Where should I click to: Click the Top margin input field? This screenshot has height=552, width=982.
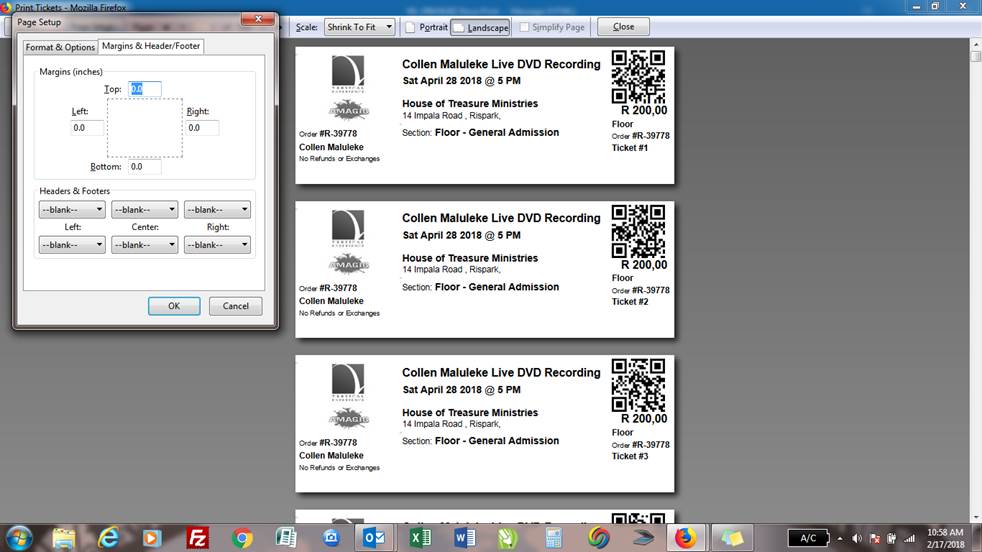click(145, 89)
